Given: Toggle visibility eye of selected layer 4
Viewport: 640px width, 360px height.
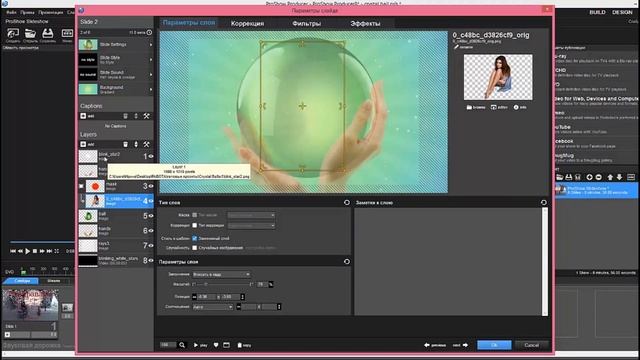Looking at the screenshot, I should [151, 201].
